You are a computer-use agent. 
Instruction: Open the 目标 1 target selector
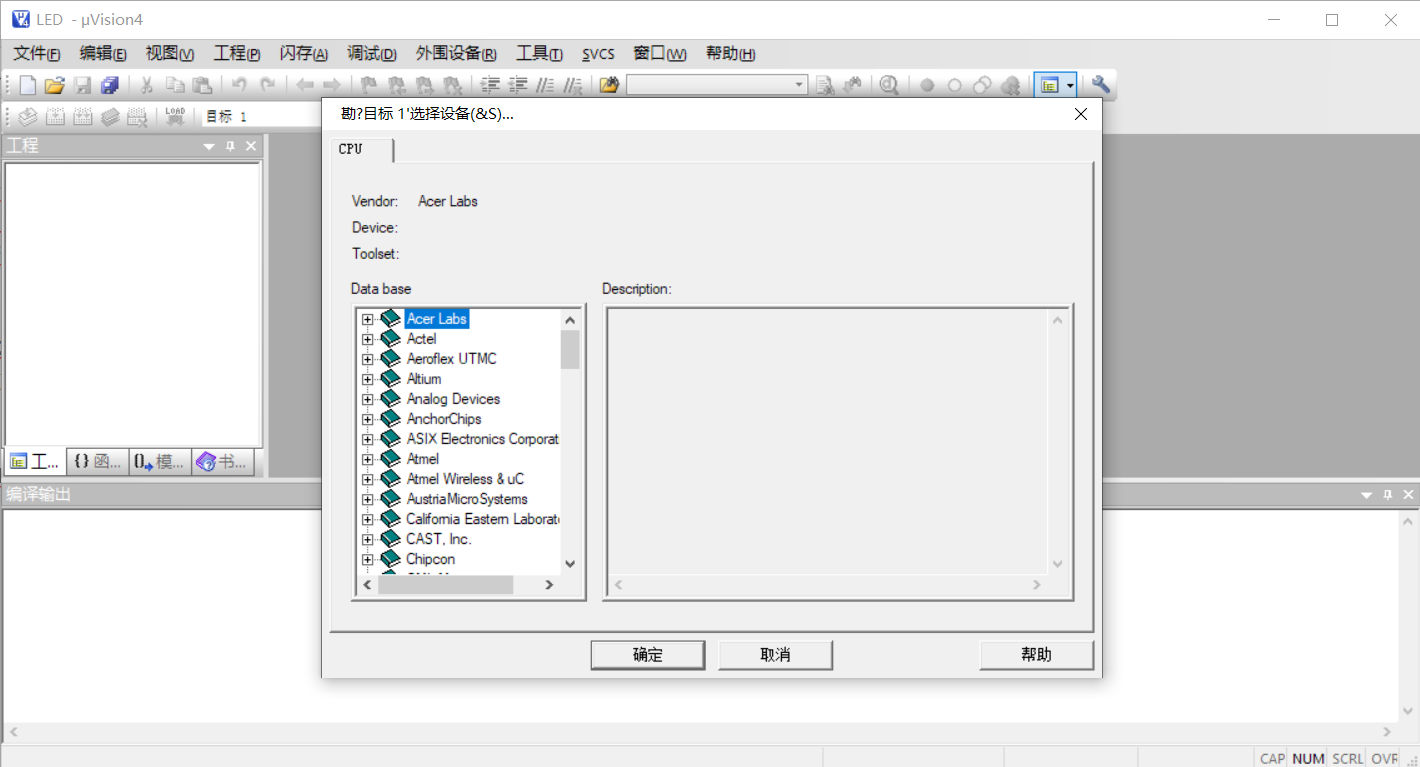260,116
